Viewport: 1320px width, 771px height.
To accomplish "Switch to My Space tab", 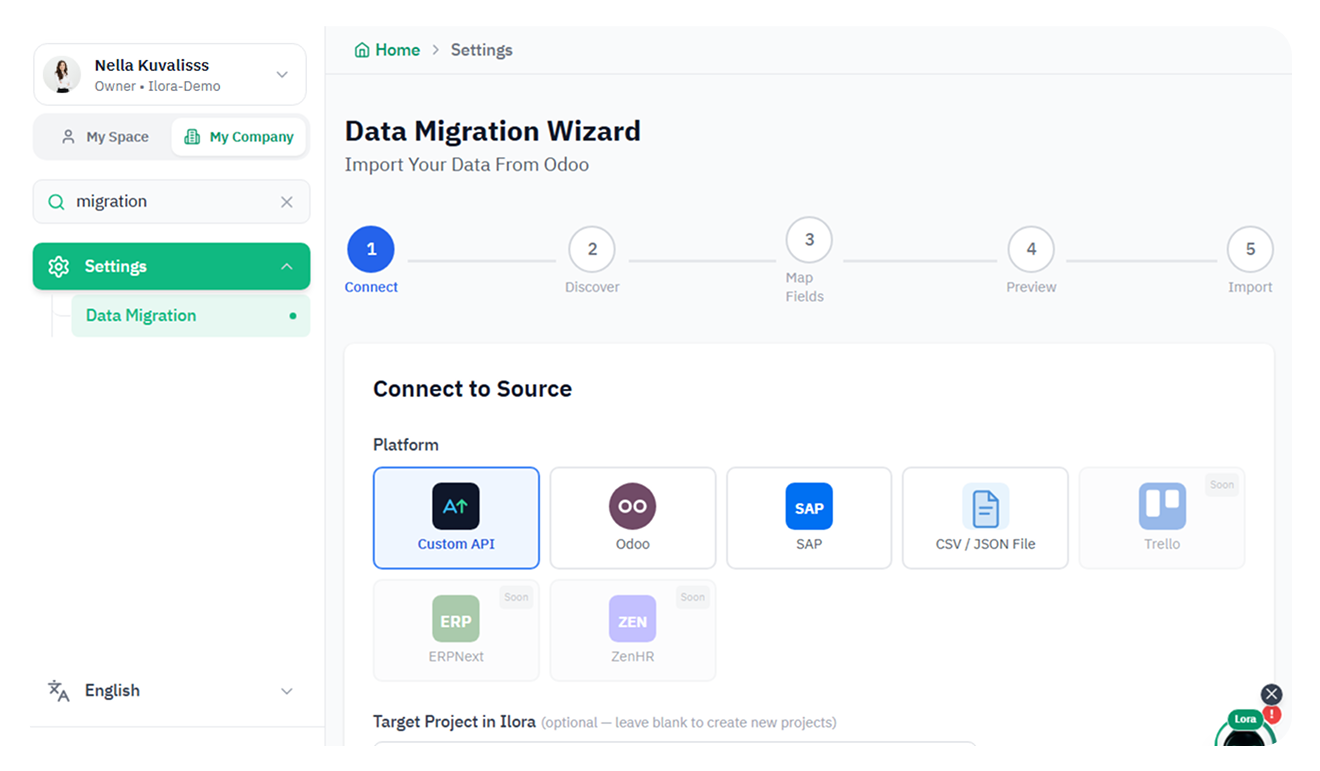I will click(x=104, y=137).
